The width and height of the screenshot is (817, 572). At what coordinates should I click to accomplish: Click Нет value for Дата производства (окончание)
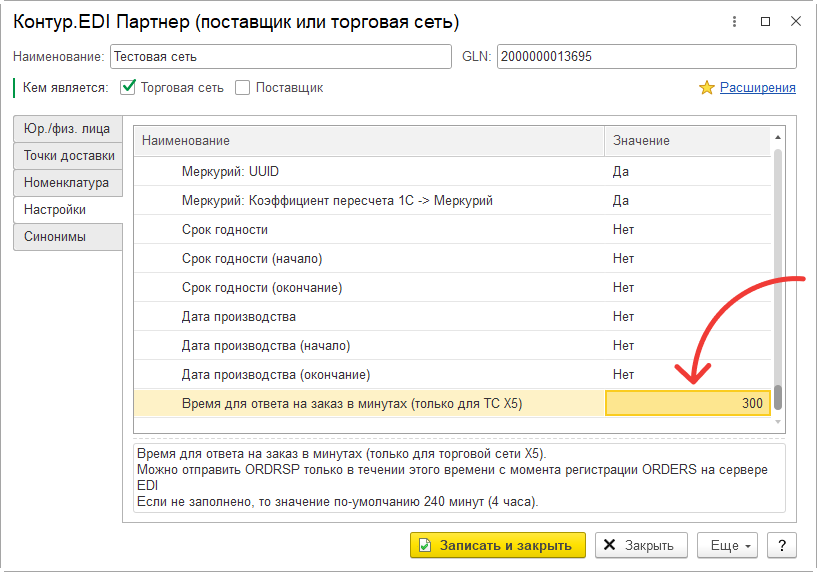click(x=623, y=375)
